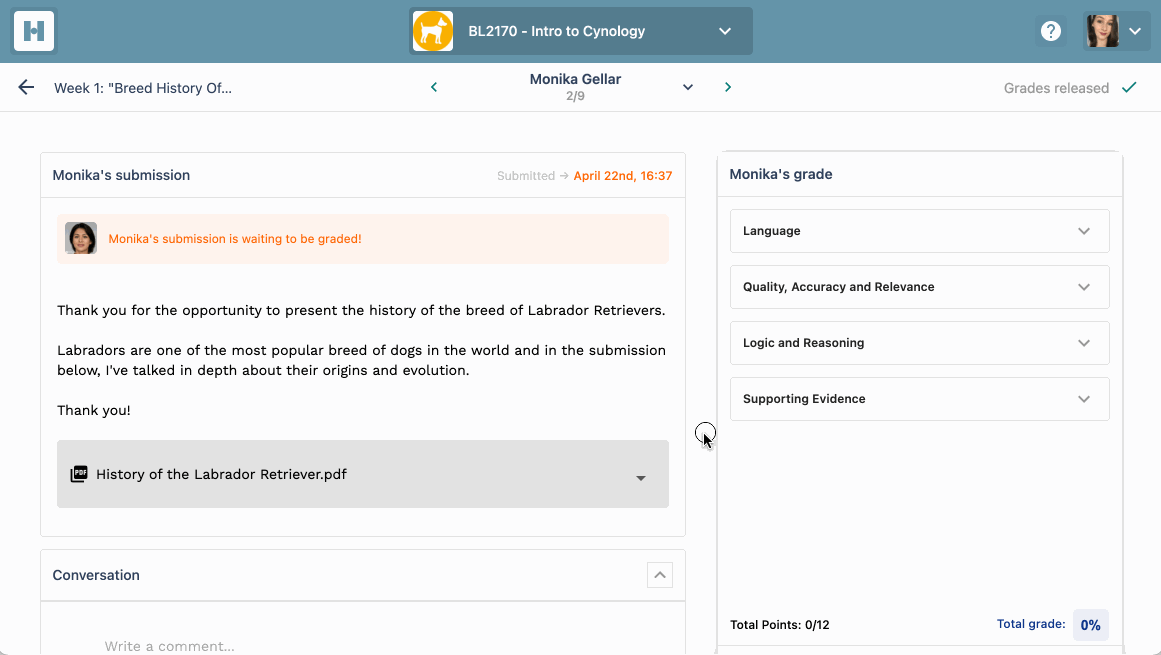Click the Grades released checkmark

[1129, 87]
